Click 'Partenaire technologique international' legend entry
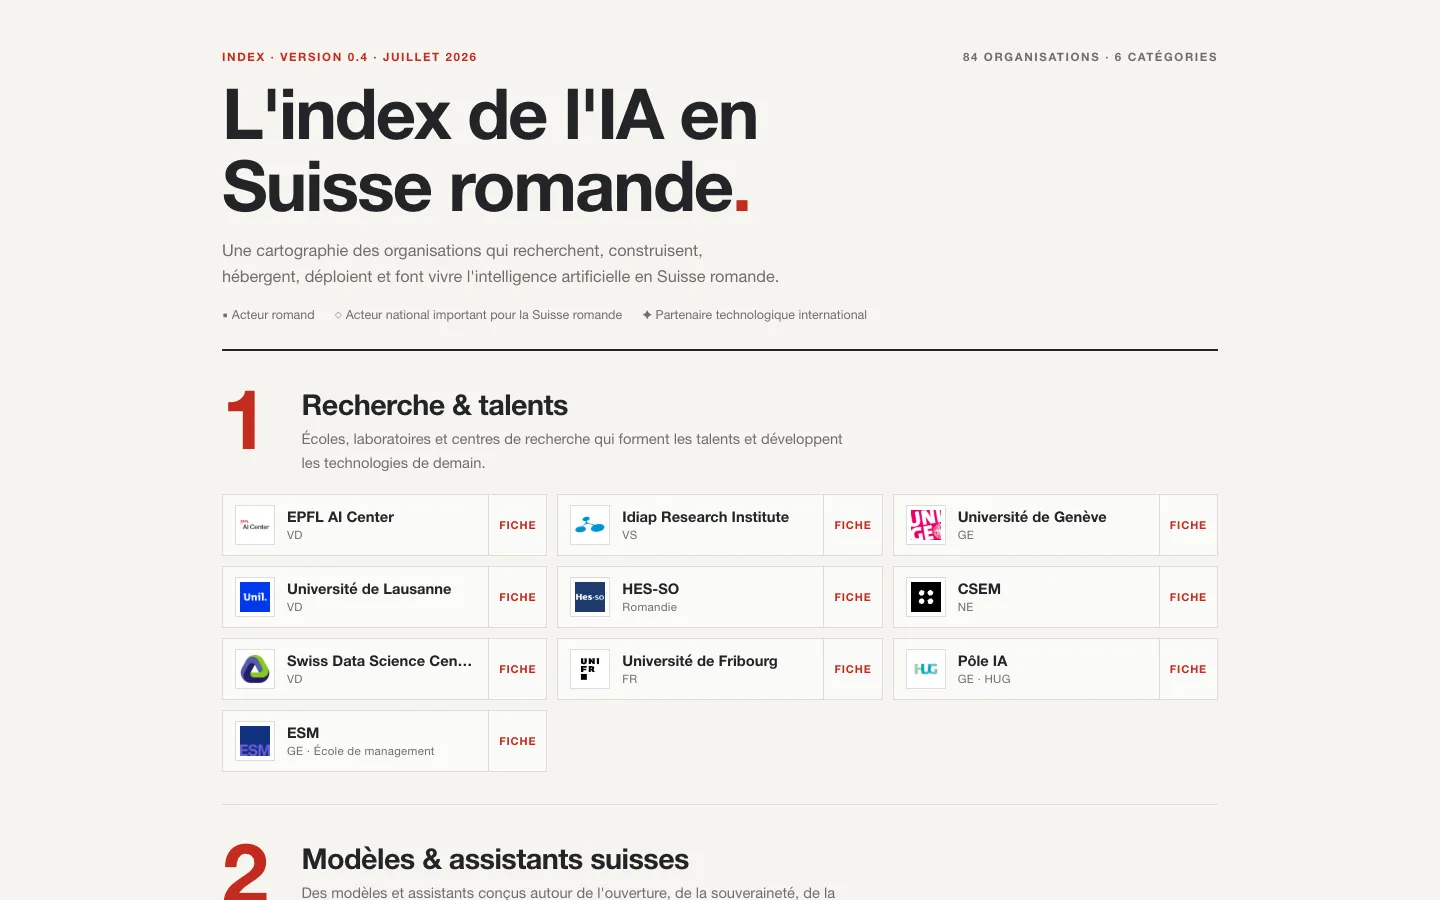Screen dimensions: 1440x900 [754, 315]
